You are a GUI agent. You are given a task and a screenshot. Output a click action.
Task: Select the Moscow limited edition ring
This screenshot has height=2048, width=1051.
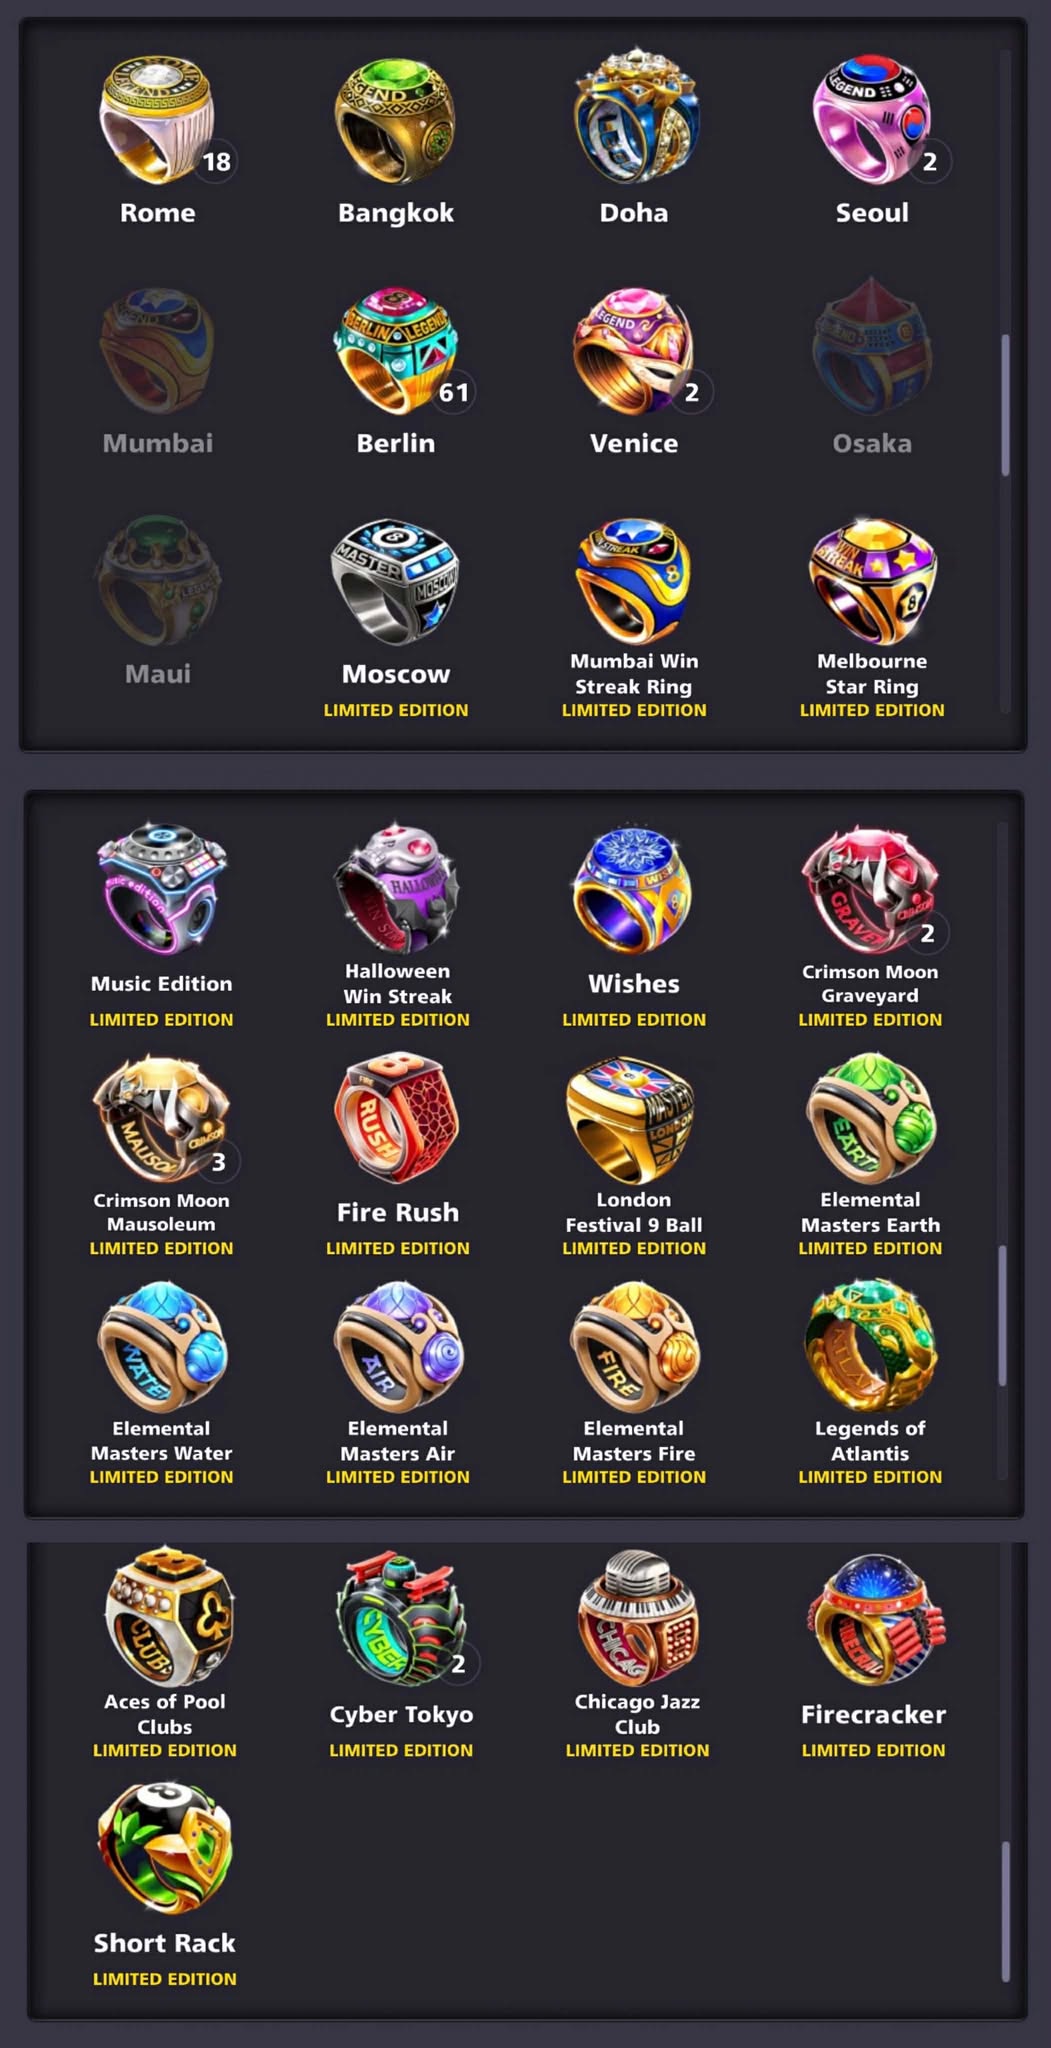pyautogui.click(x=396, y=581)
